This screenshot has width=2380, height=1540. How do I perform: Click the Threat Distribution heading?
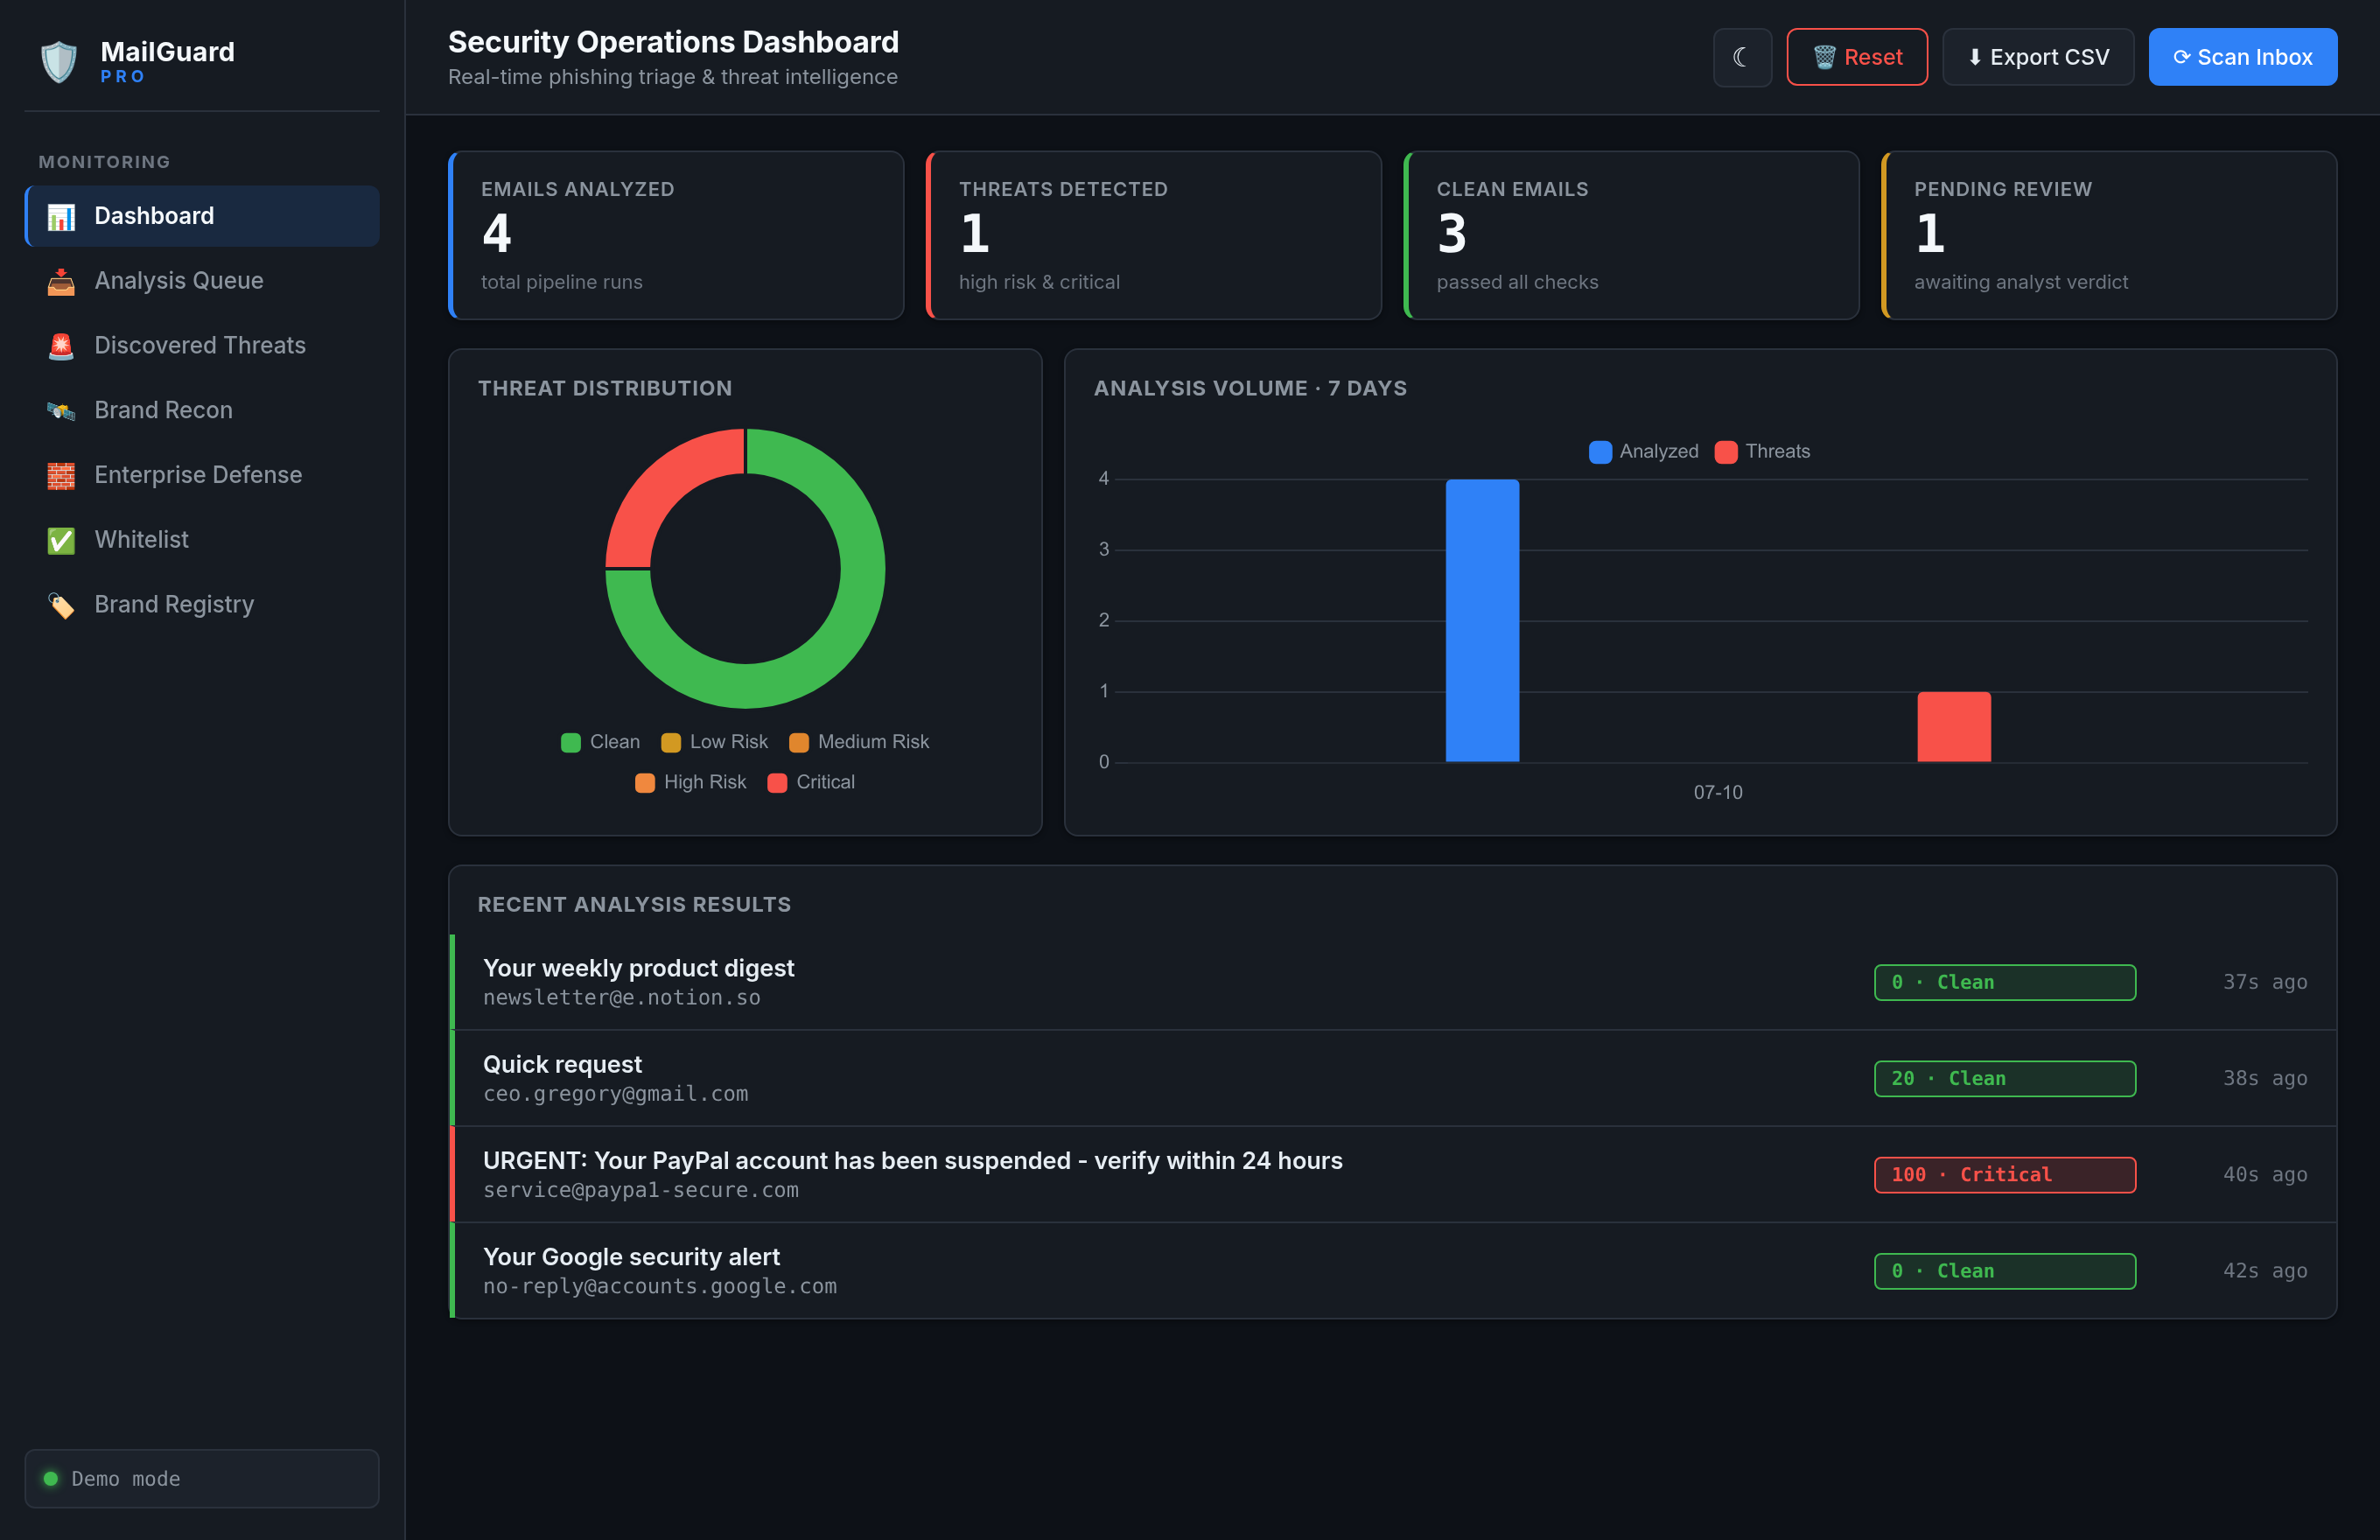[605, 388]
